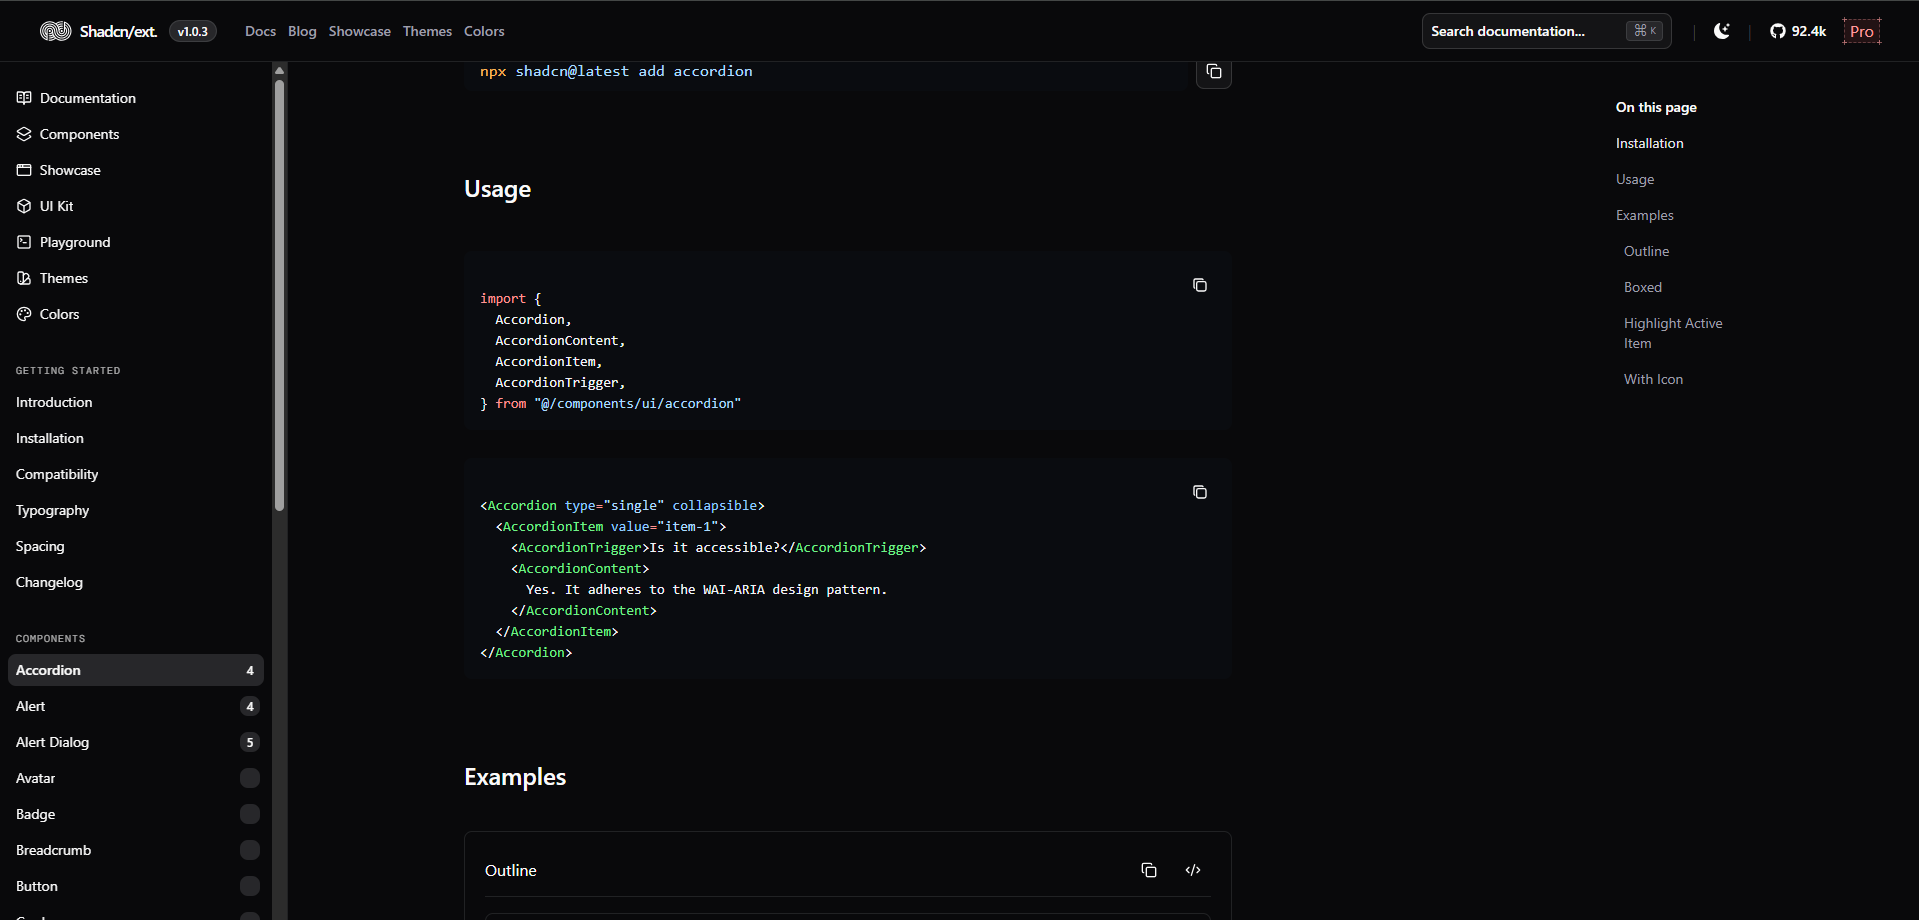Toggle dark mode with moon icon

click(1721, 31)
